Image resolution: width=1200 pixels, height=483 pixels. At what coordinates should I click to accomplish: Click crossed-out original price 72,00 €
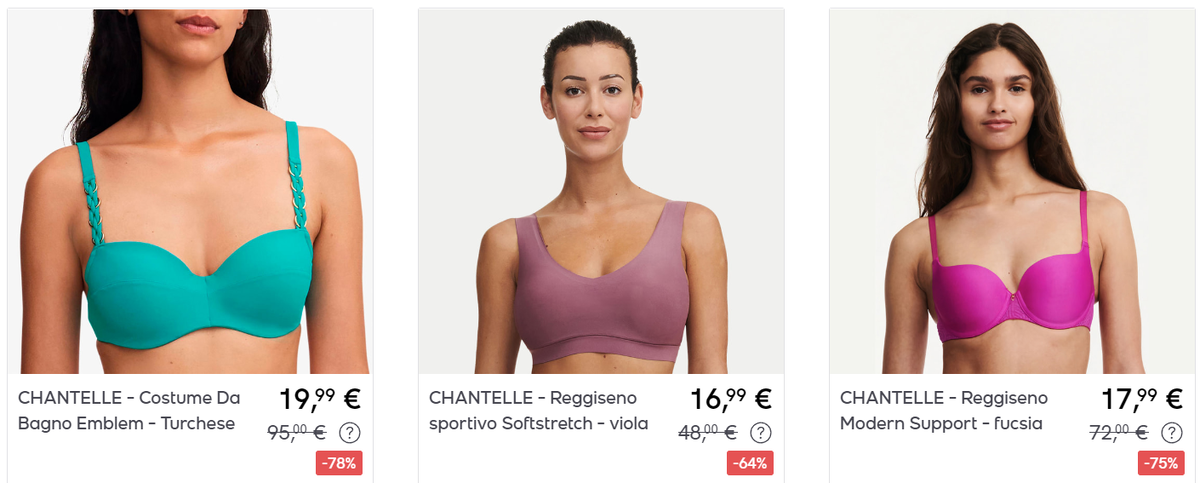click(x=1119, y=433)
